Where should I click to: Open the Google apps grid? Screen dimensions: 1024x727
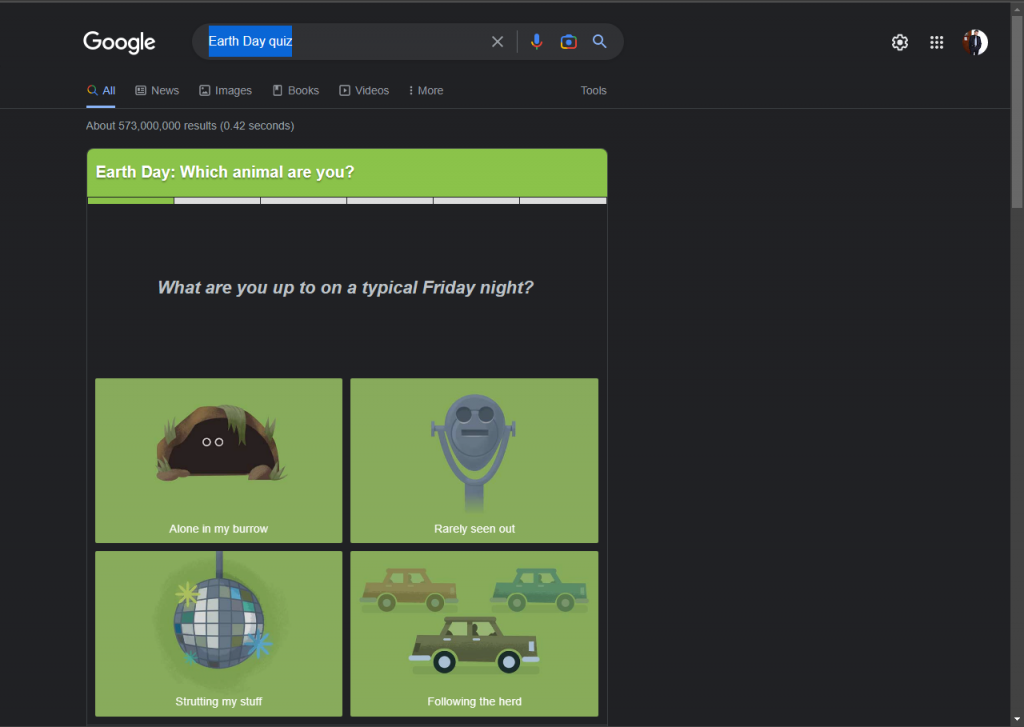click(x=936, y=42)
